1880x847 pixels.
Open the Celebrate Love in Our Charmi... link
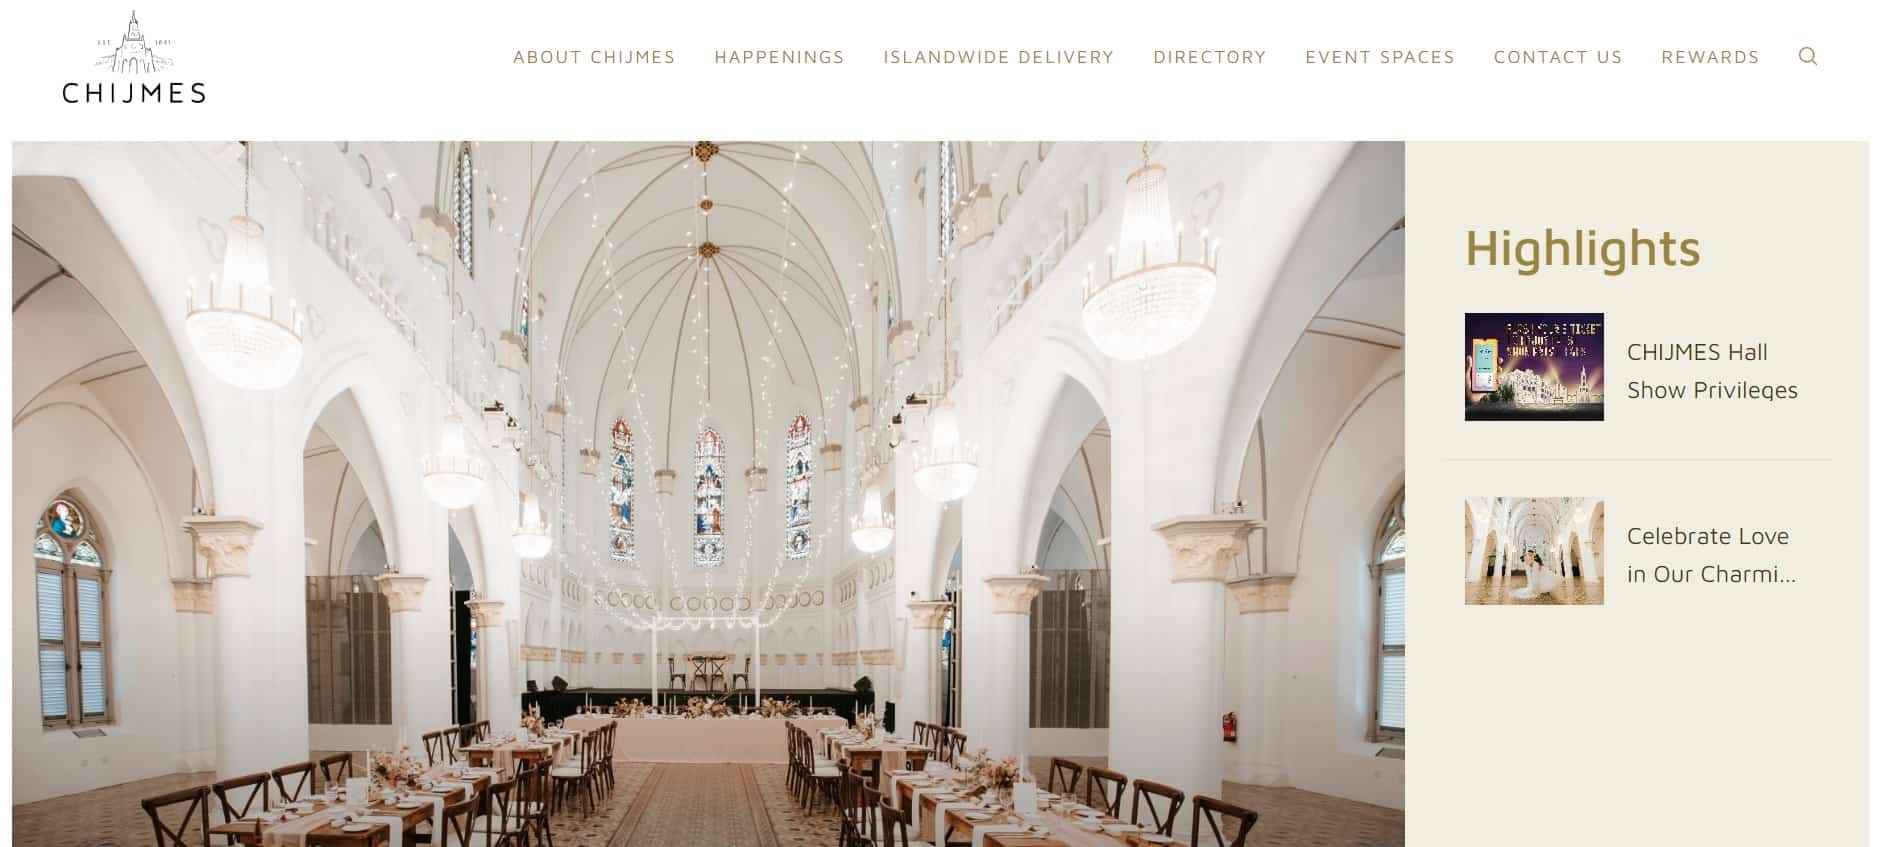point(1711,555)
